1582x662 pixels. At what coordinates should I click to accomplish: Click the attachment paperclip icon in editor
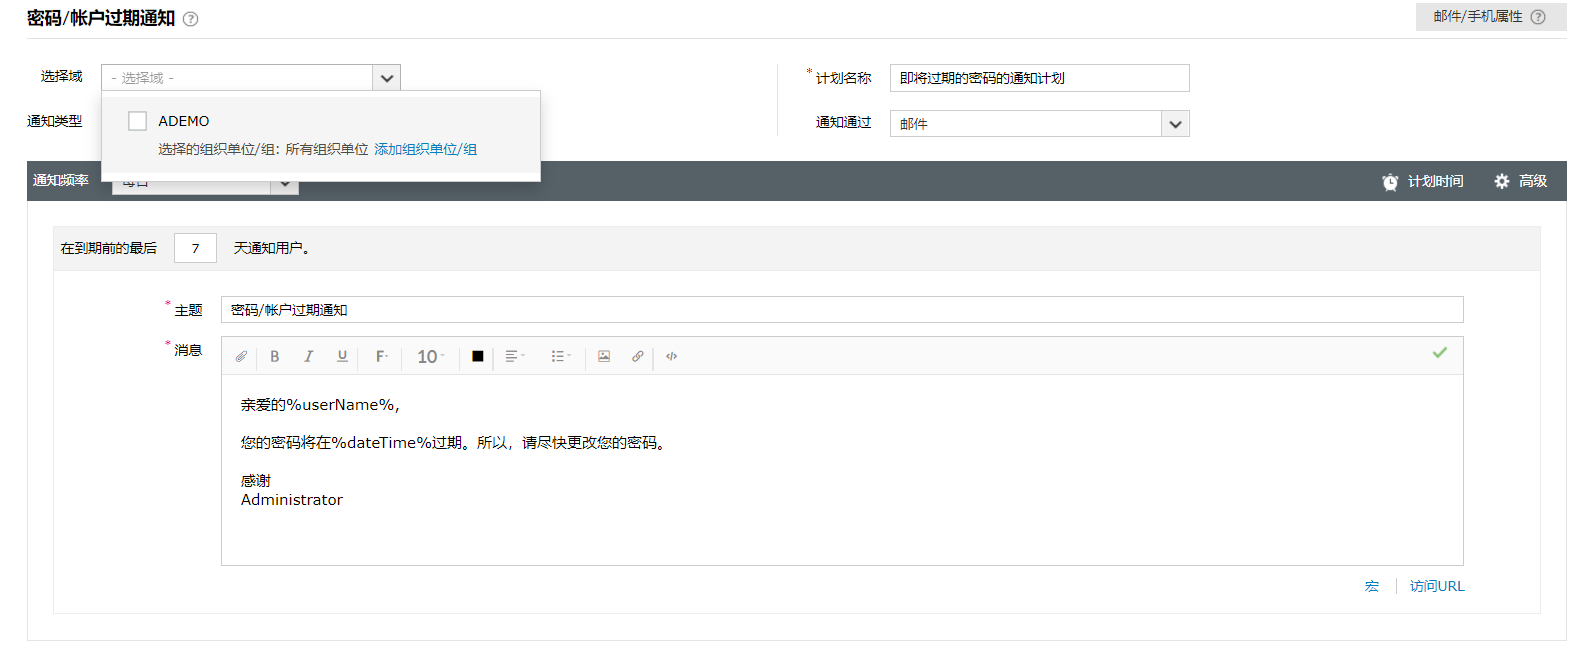pyautogui.click(x=241, y=357)
